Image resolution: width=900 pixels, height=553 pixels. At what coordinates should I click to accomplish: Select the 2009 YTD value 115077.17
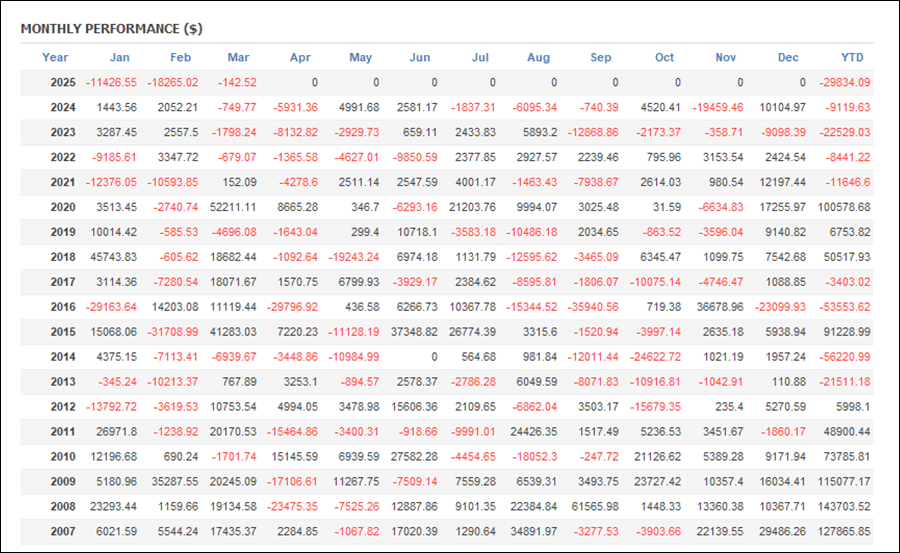tap(844, 482)
